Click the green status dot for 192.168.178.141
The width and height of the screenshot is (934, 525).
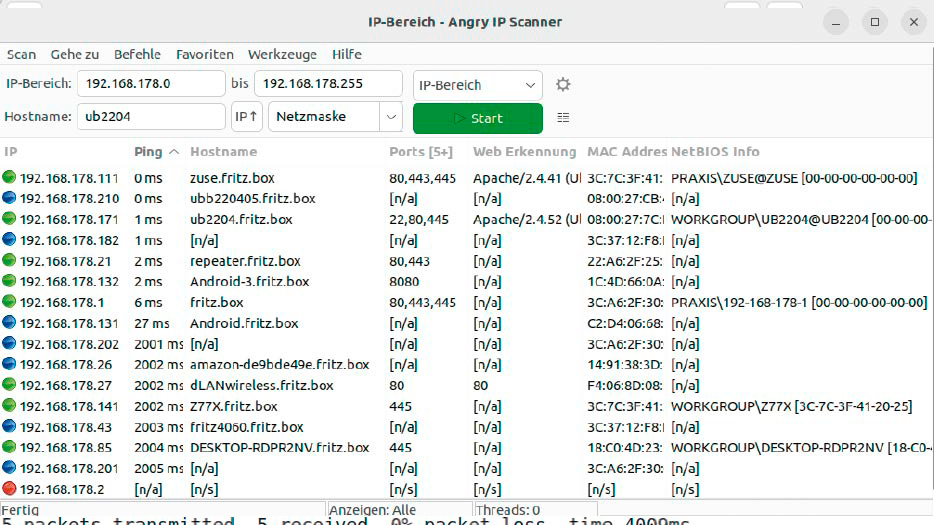click(9, 405)
